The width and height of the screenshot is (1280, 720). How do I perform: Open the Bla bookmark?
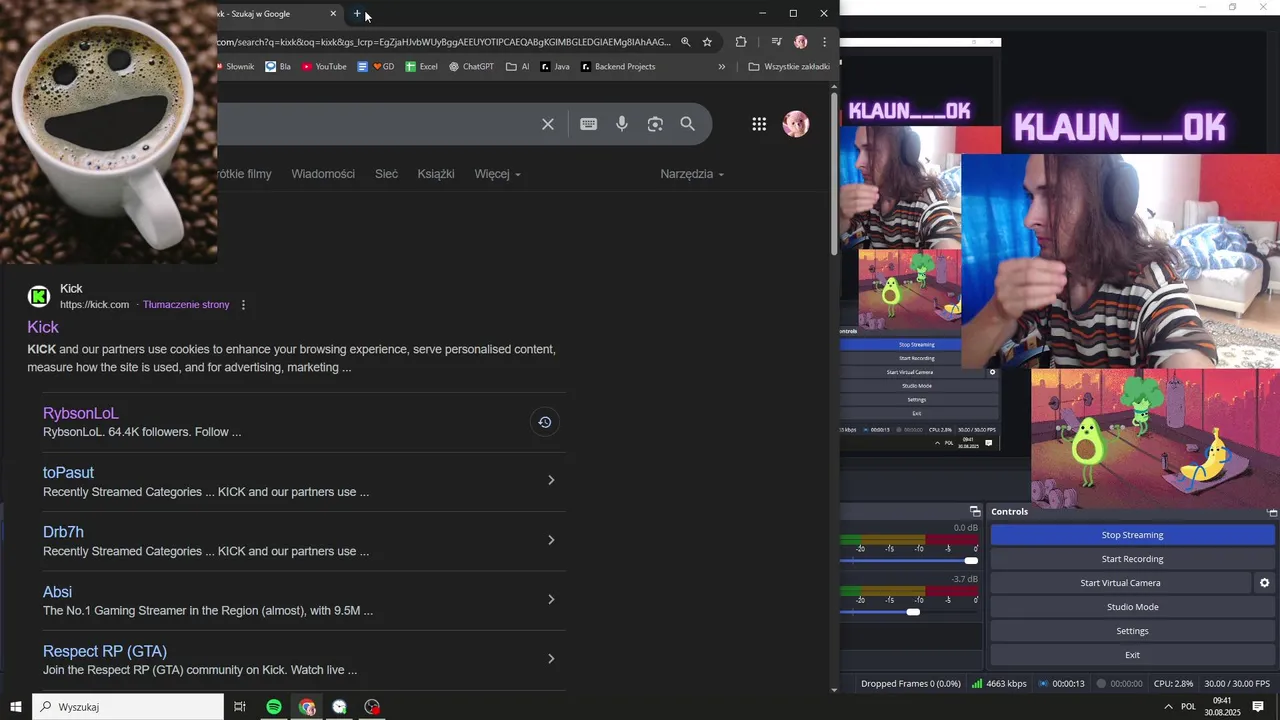click(x=278, y=67)
